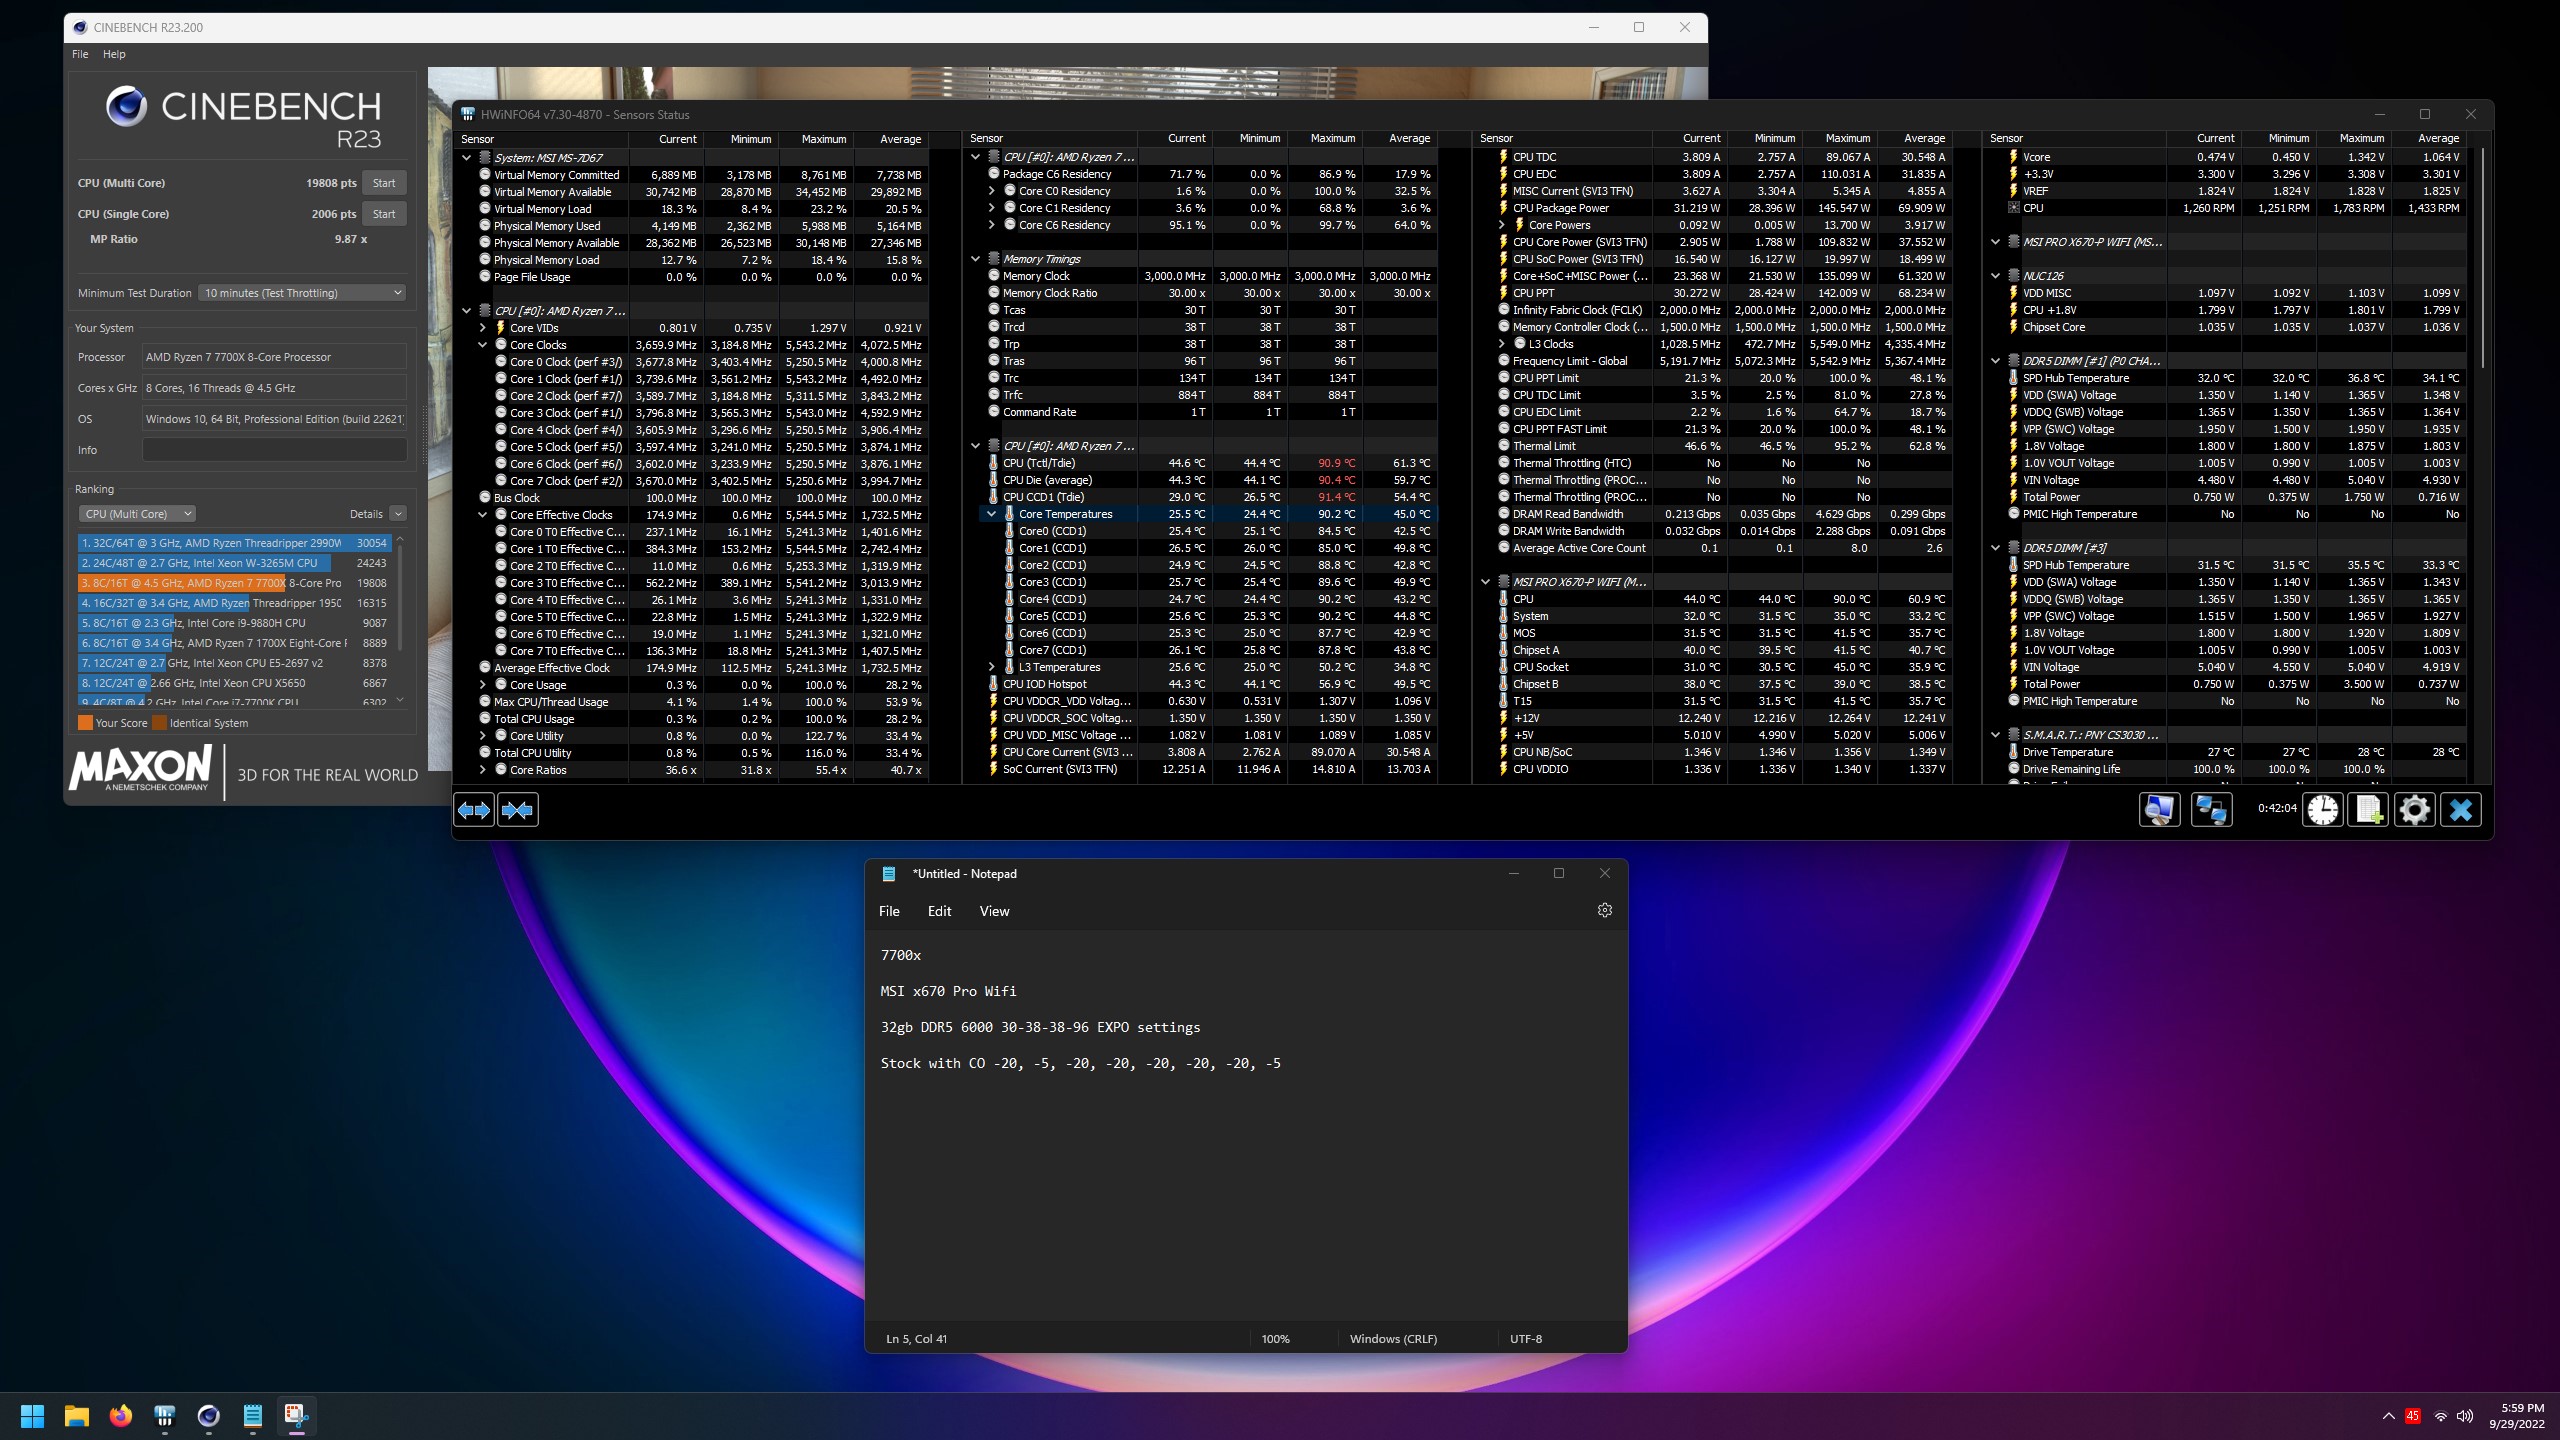Open the taskbar clock and date
Screen dimensions: 2560x1440
tap(2516, 1416)
